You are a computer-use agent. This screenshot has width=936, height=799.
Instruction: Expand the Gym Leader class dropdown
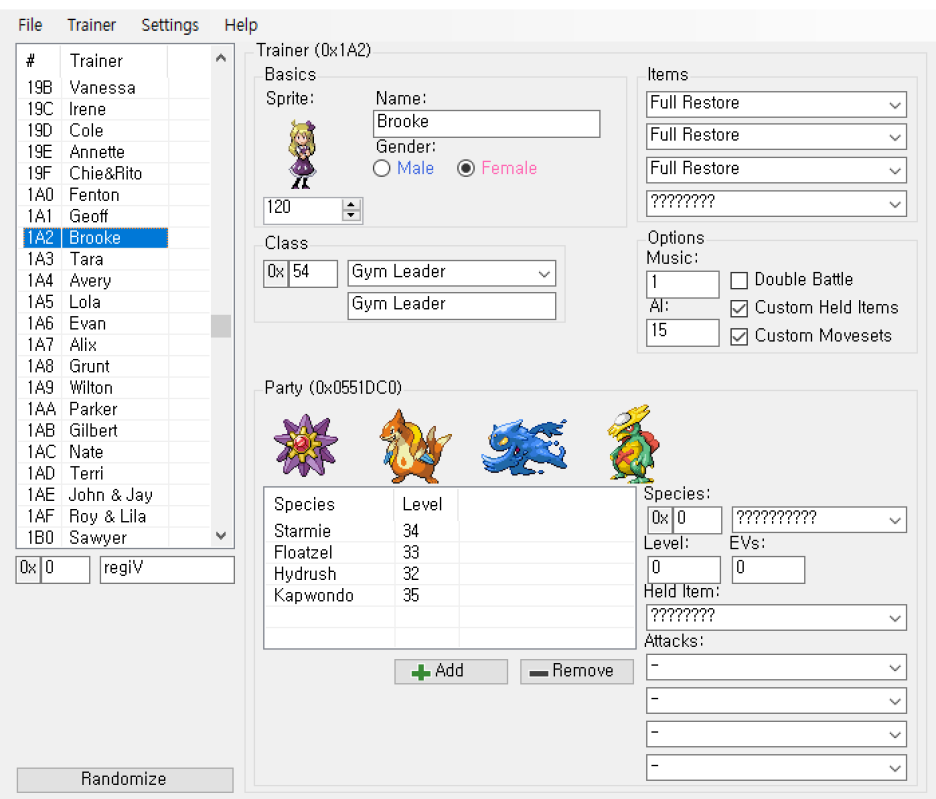[x=544, y=273]
